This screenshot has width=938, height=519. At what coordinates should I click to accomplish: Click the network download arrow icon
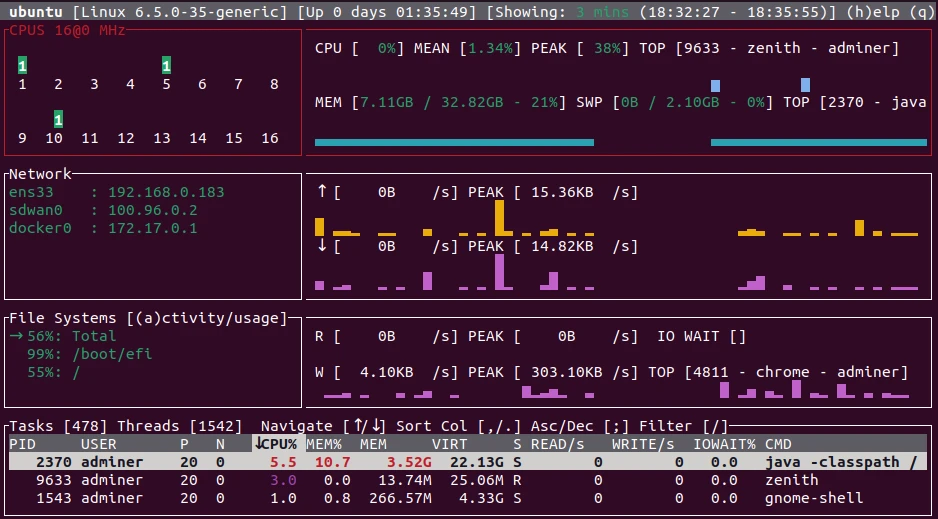[x=322, y=246]
